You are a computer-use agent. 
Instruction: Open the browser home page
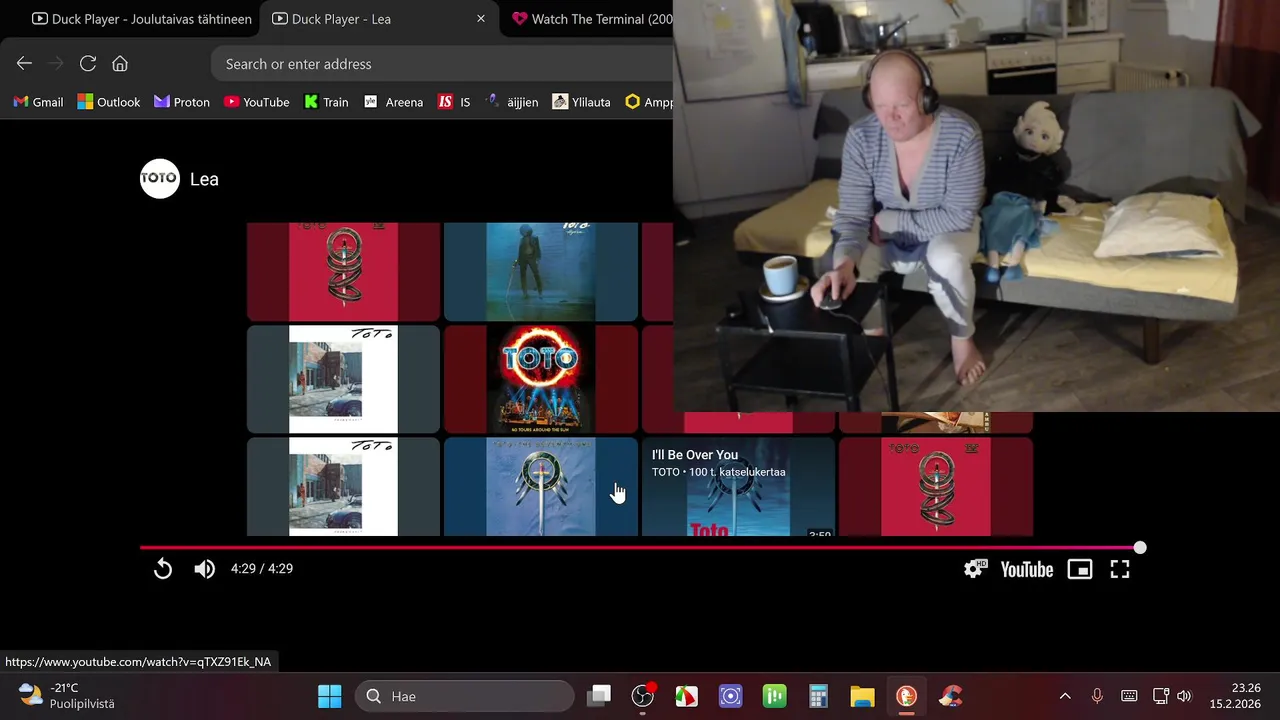pos(120,63)
